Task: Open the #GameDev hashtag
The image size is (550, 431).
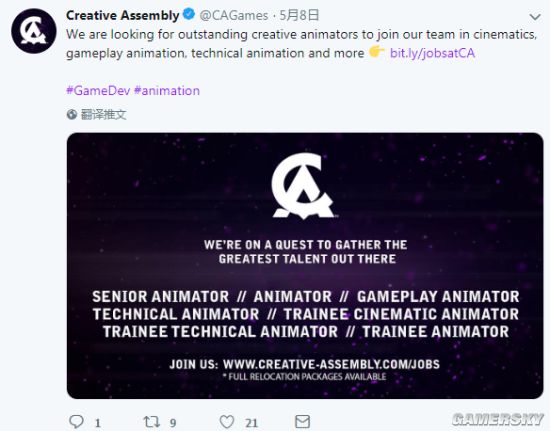Action: [98, 90]
